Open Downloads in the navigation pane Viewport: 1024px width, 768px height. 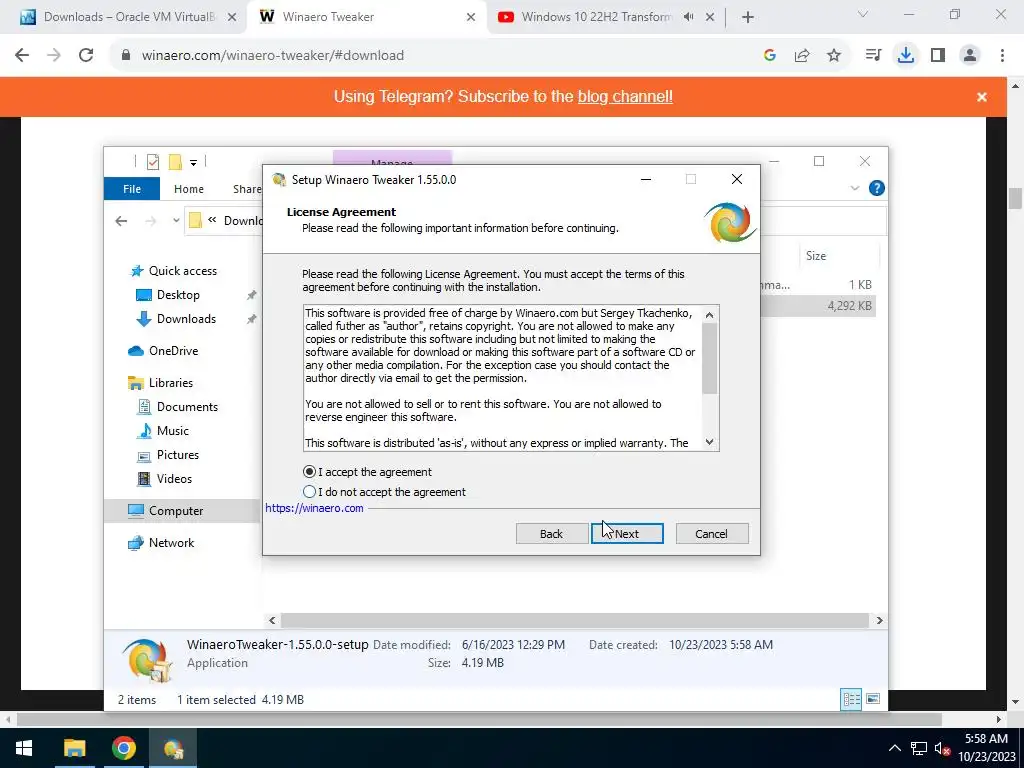pos(176,319)
